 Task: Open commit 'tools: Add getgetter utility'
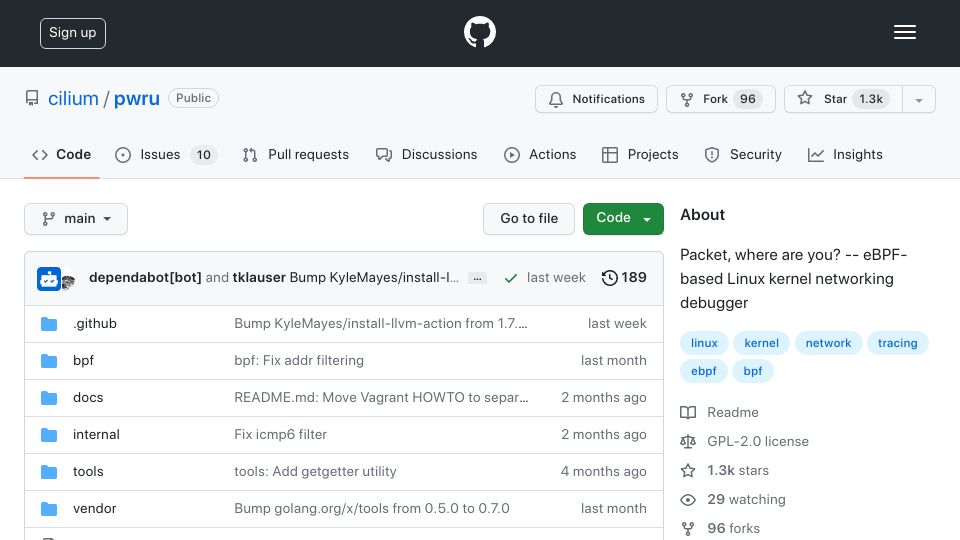pyautogui.click(x=315, y=471)
